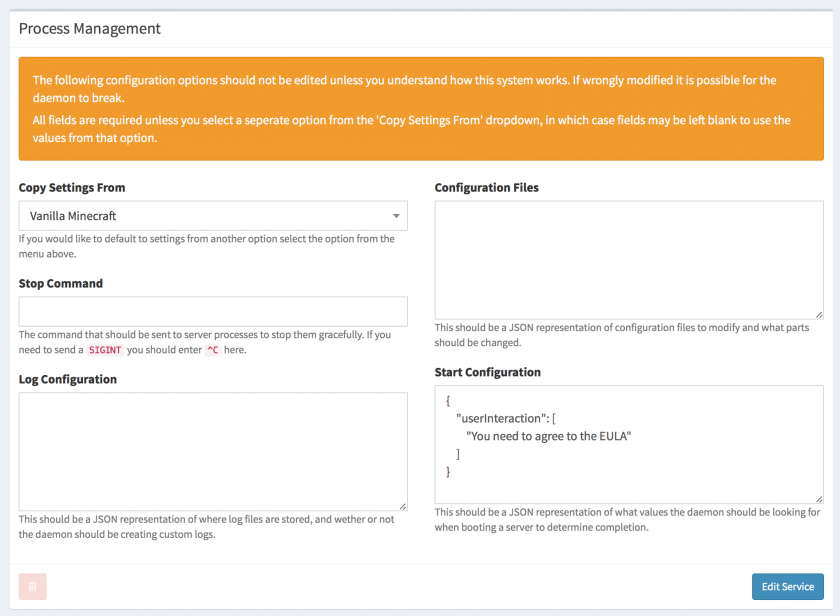Image resolution: width=840 pixels, height=616 pixels.
Task: Click the Start Configuration resize grip
Action: [x=818, y=500]
